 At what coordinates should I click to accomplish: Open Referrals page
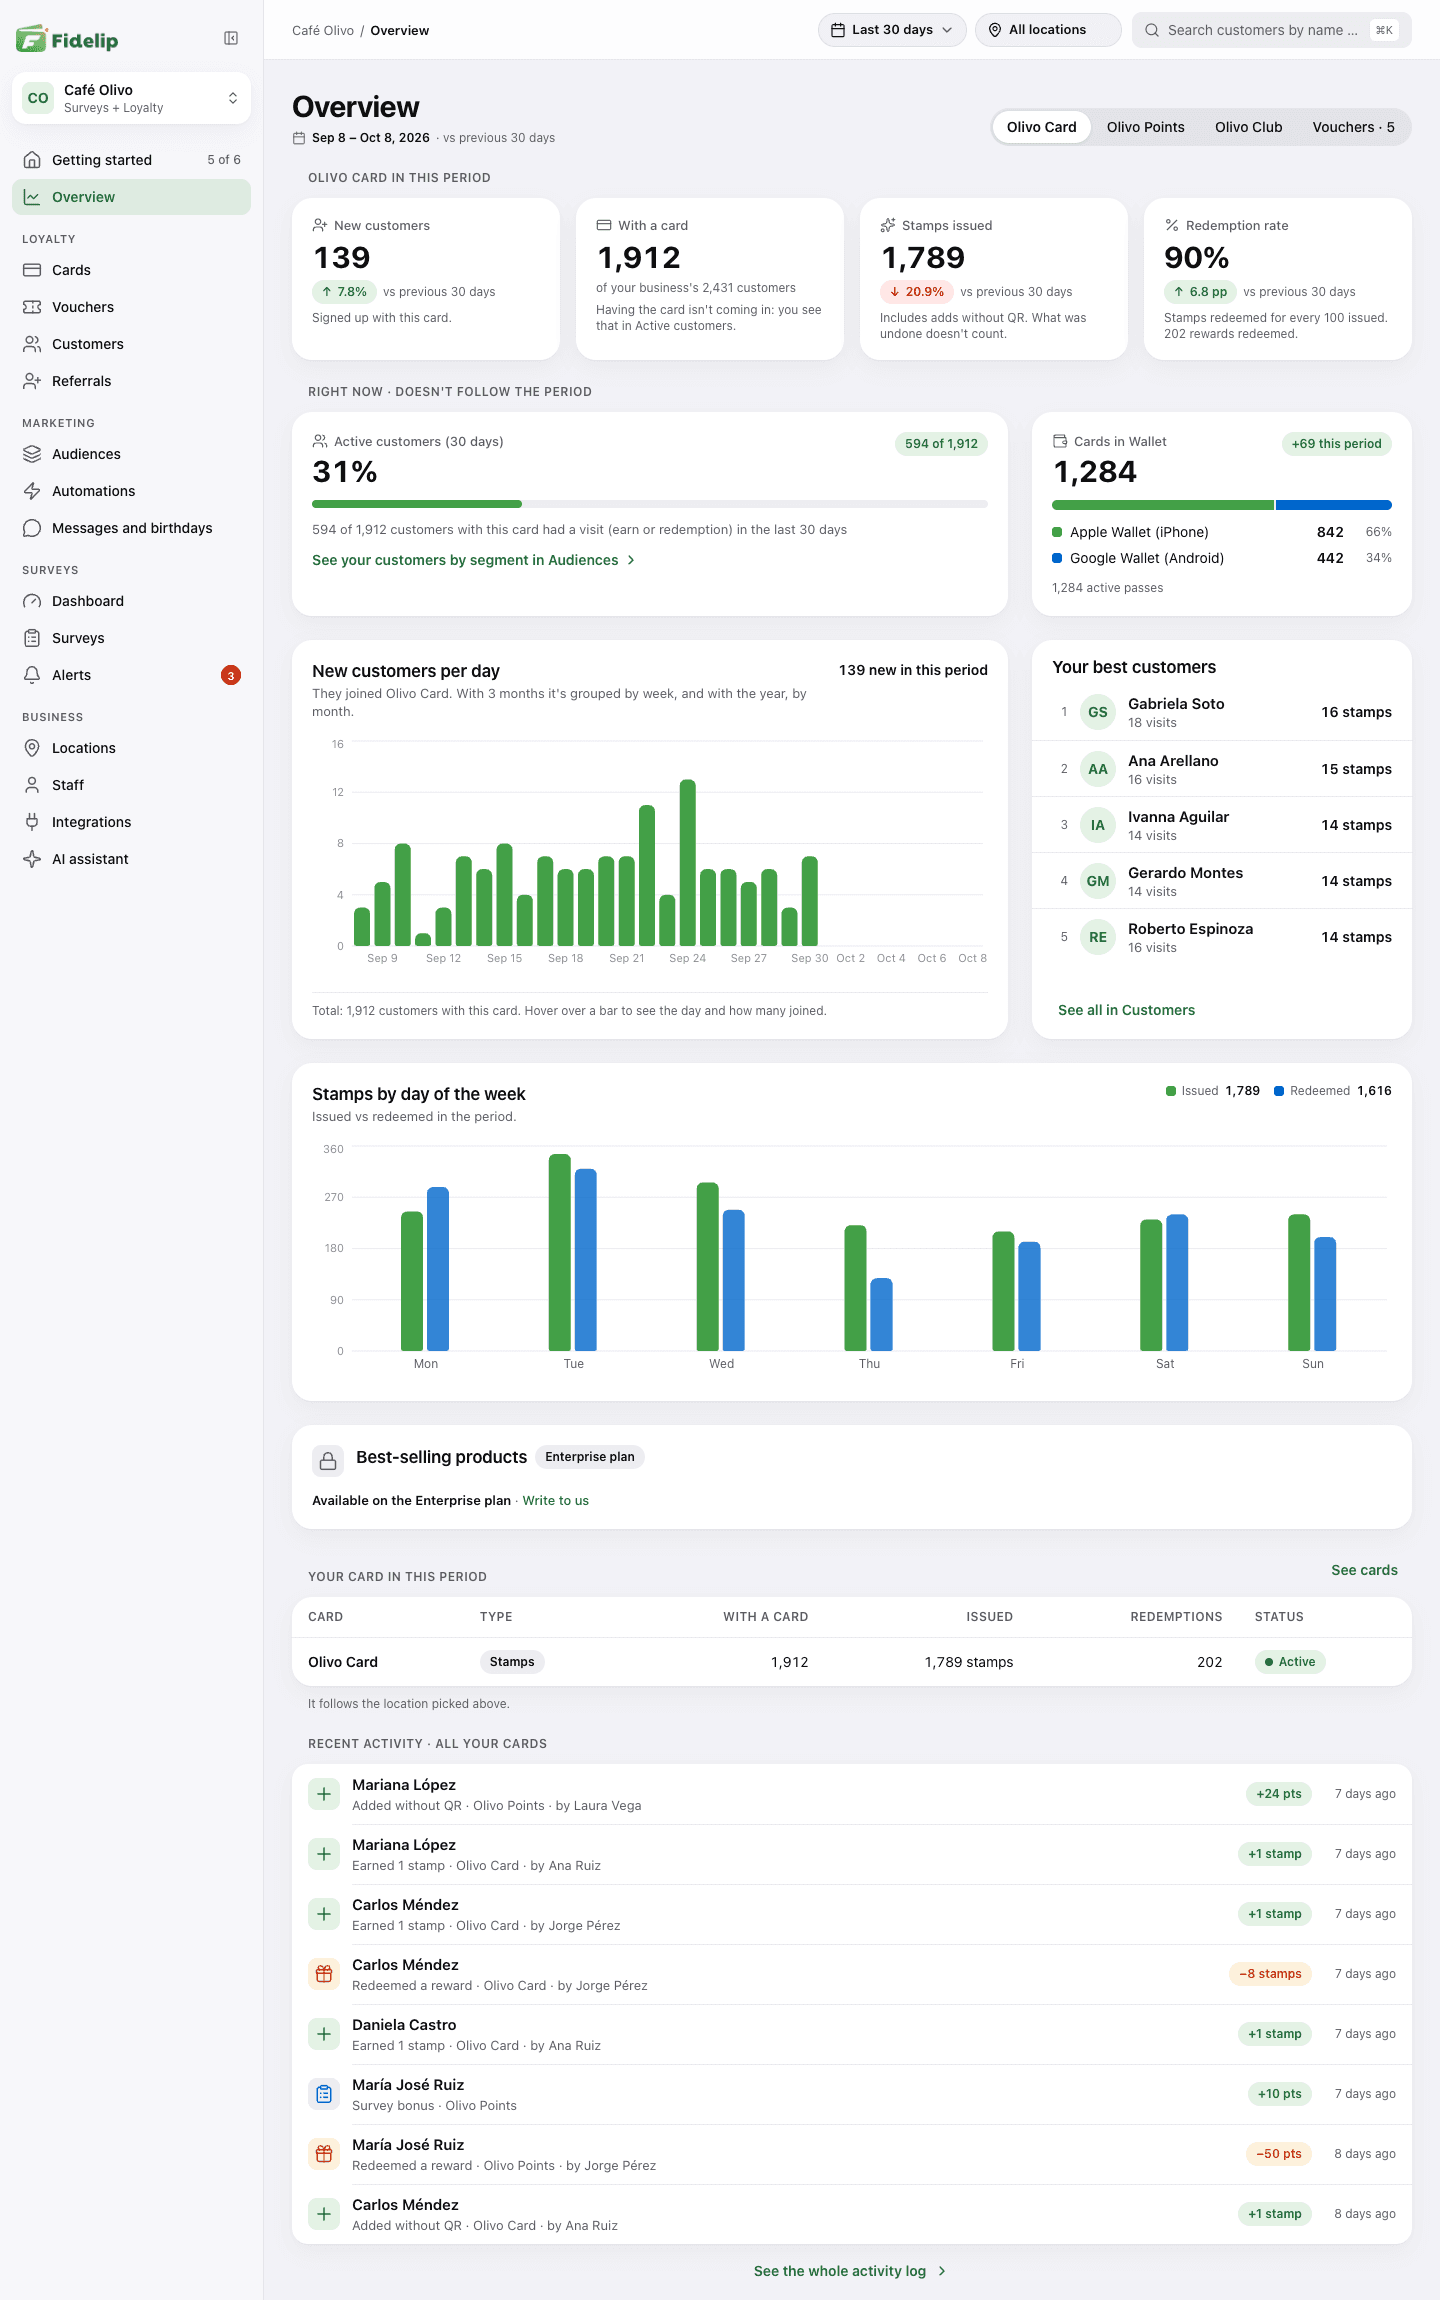tap(131, 381)
